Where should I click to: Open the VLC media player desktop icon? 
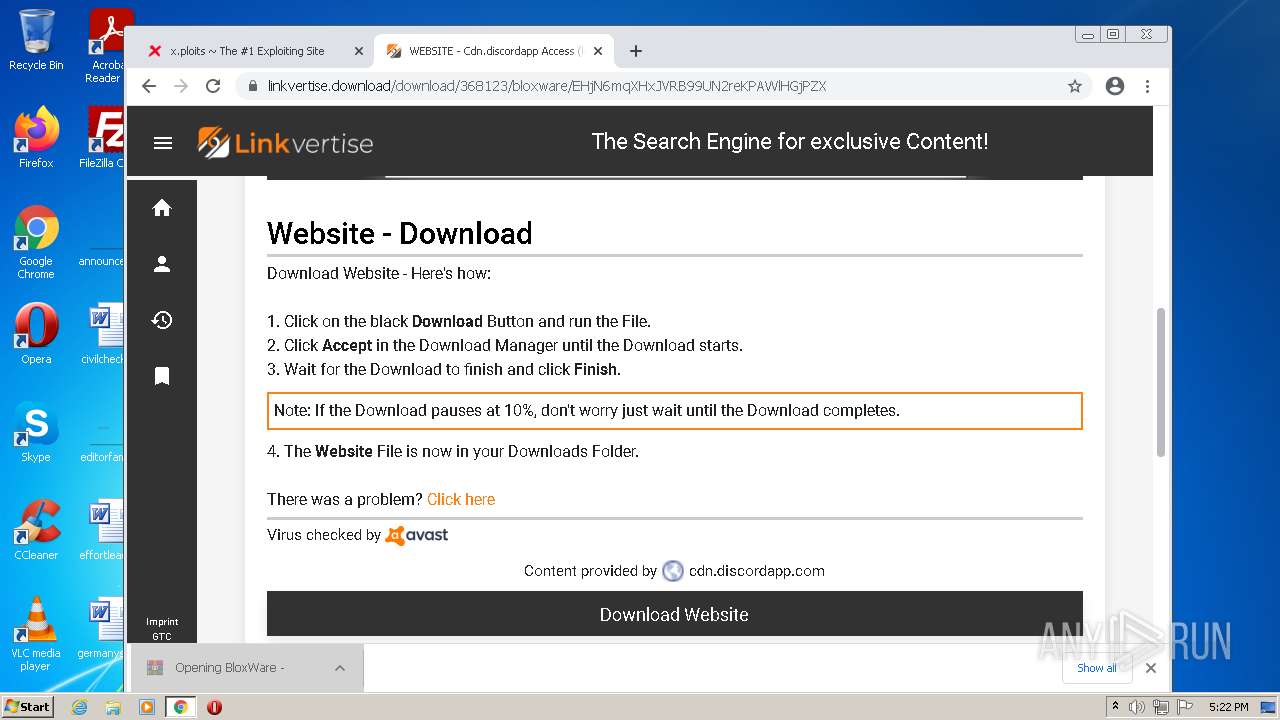click(x=36, y=634)
